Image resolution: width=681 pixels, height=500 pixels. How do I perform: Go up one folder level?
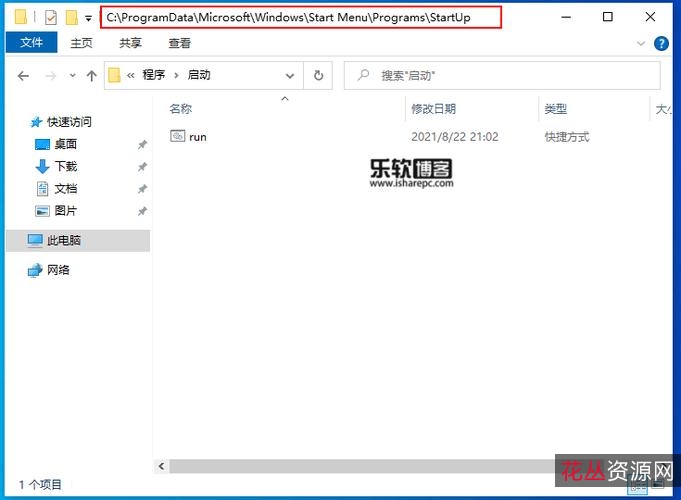[x=91, y=76]
